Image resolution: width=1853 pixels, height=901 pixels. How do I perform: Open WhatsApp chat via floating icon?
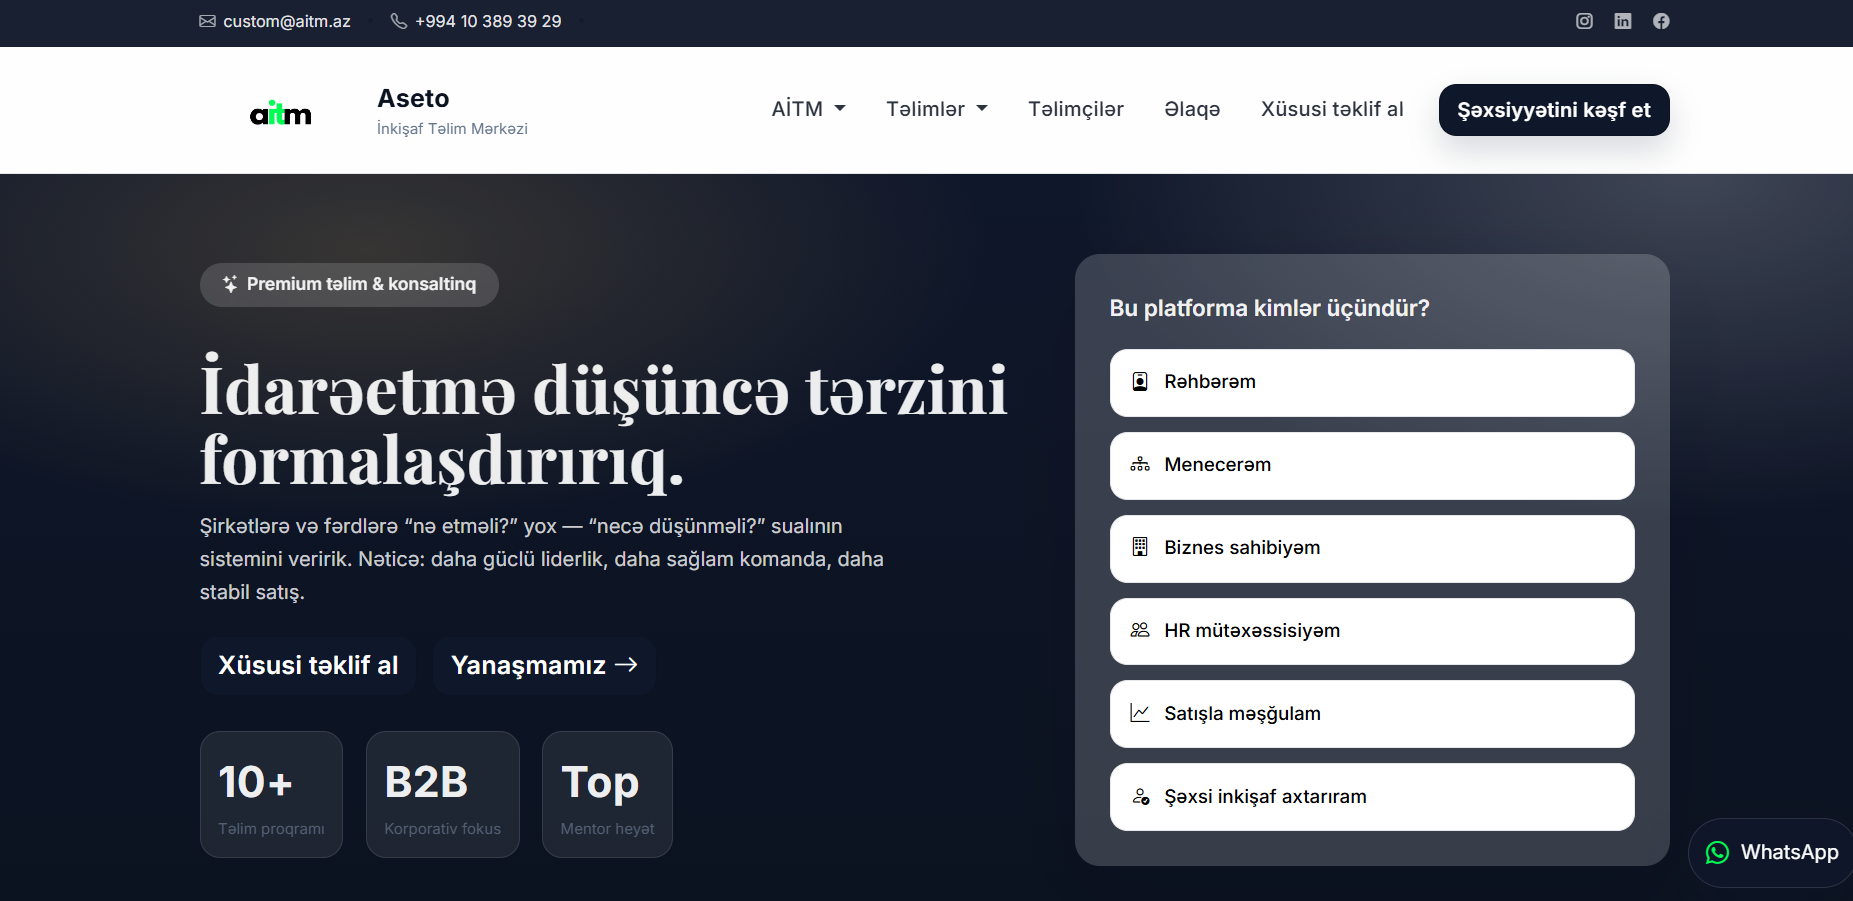pos(1718,852)
